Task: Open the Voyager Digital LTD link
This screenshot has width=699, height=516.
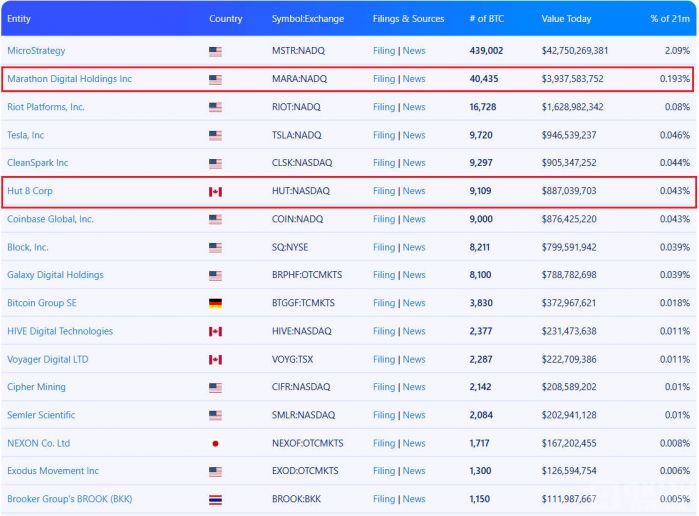Action: [48, 359]
